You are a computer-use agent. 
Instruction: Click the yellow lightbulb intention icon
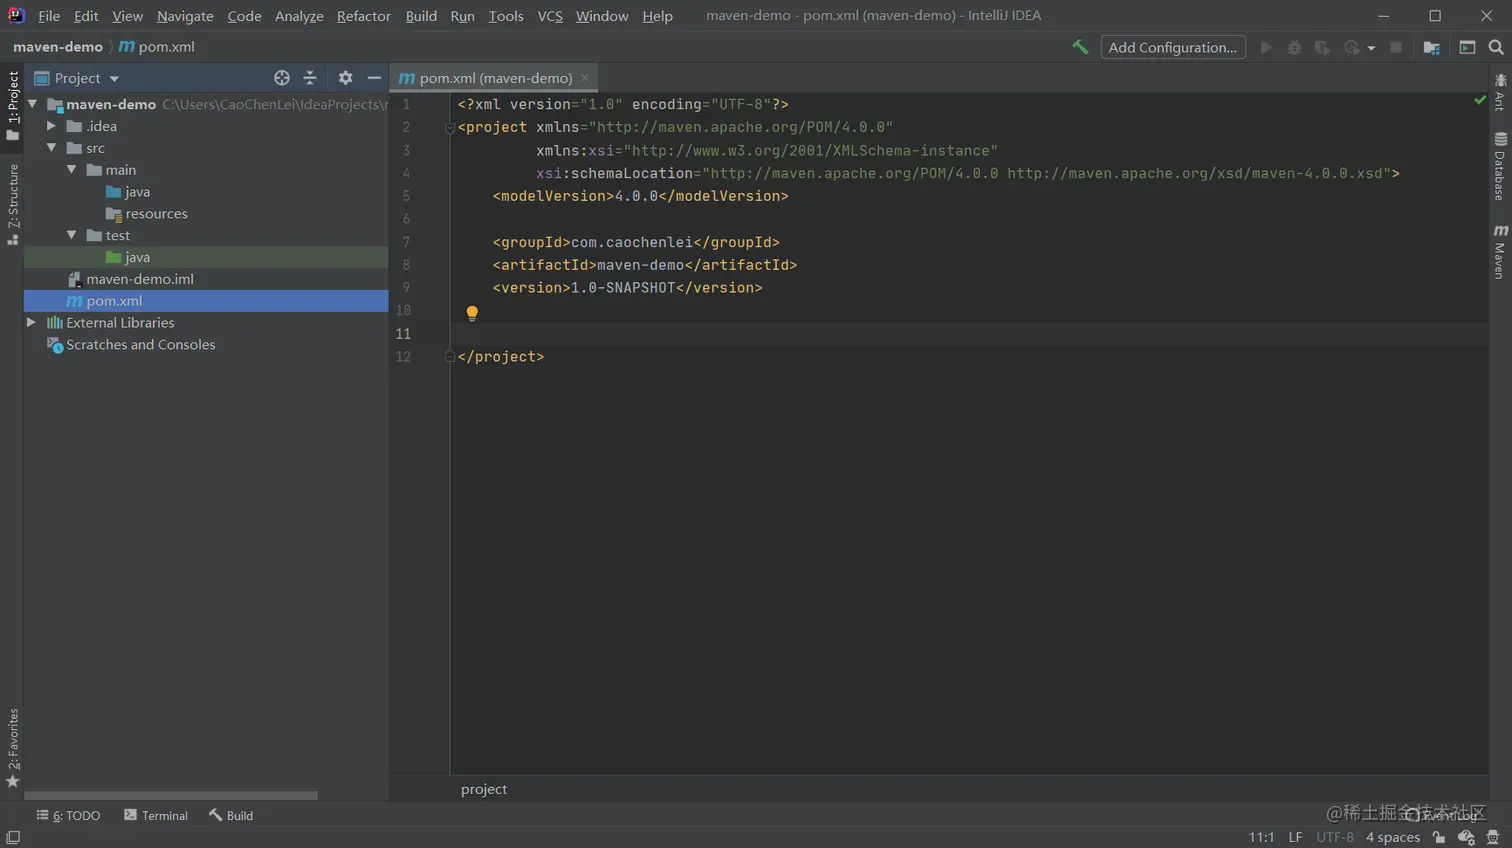click(472, 313)
